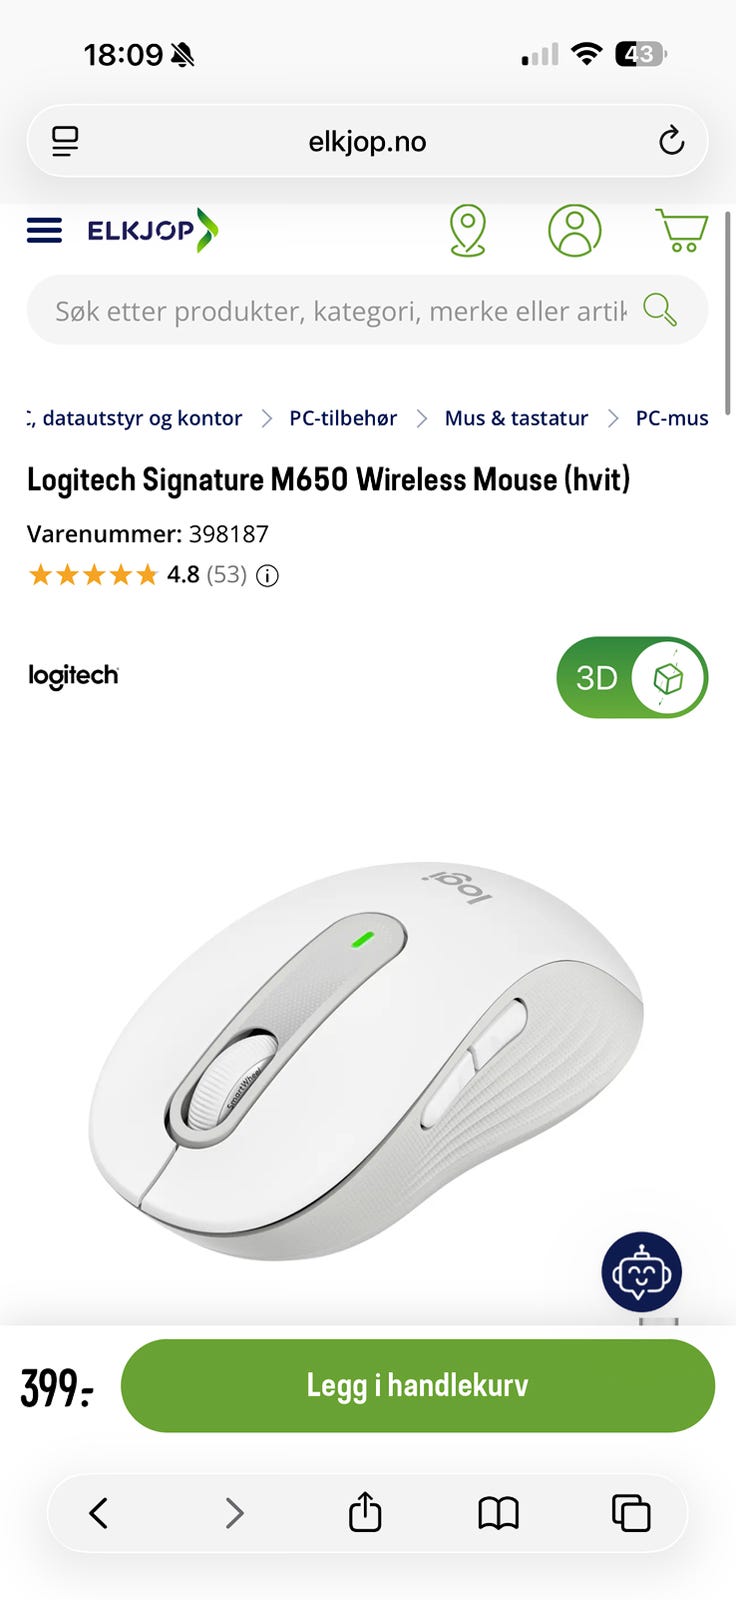Open the chatbot assistant icon

click(x=642, y=1272)
